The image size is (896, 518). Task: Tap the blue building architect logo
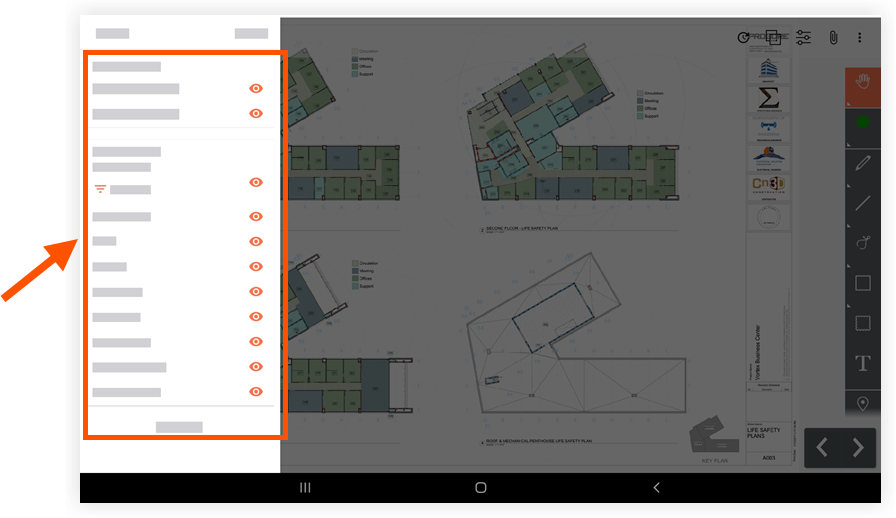[x=769, y=70]
